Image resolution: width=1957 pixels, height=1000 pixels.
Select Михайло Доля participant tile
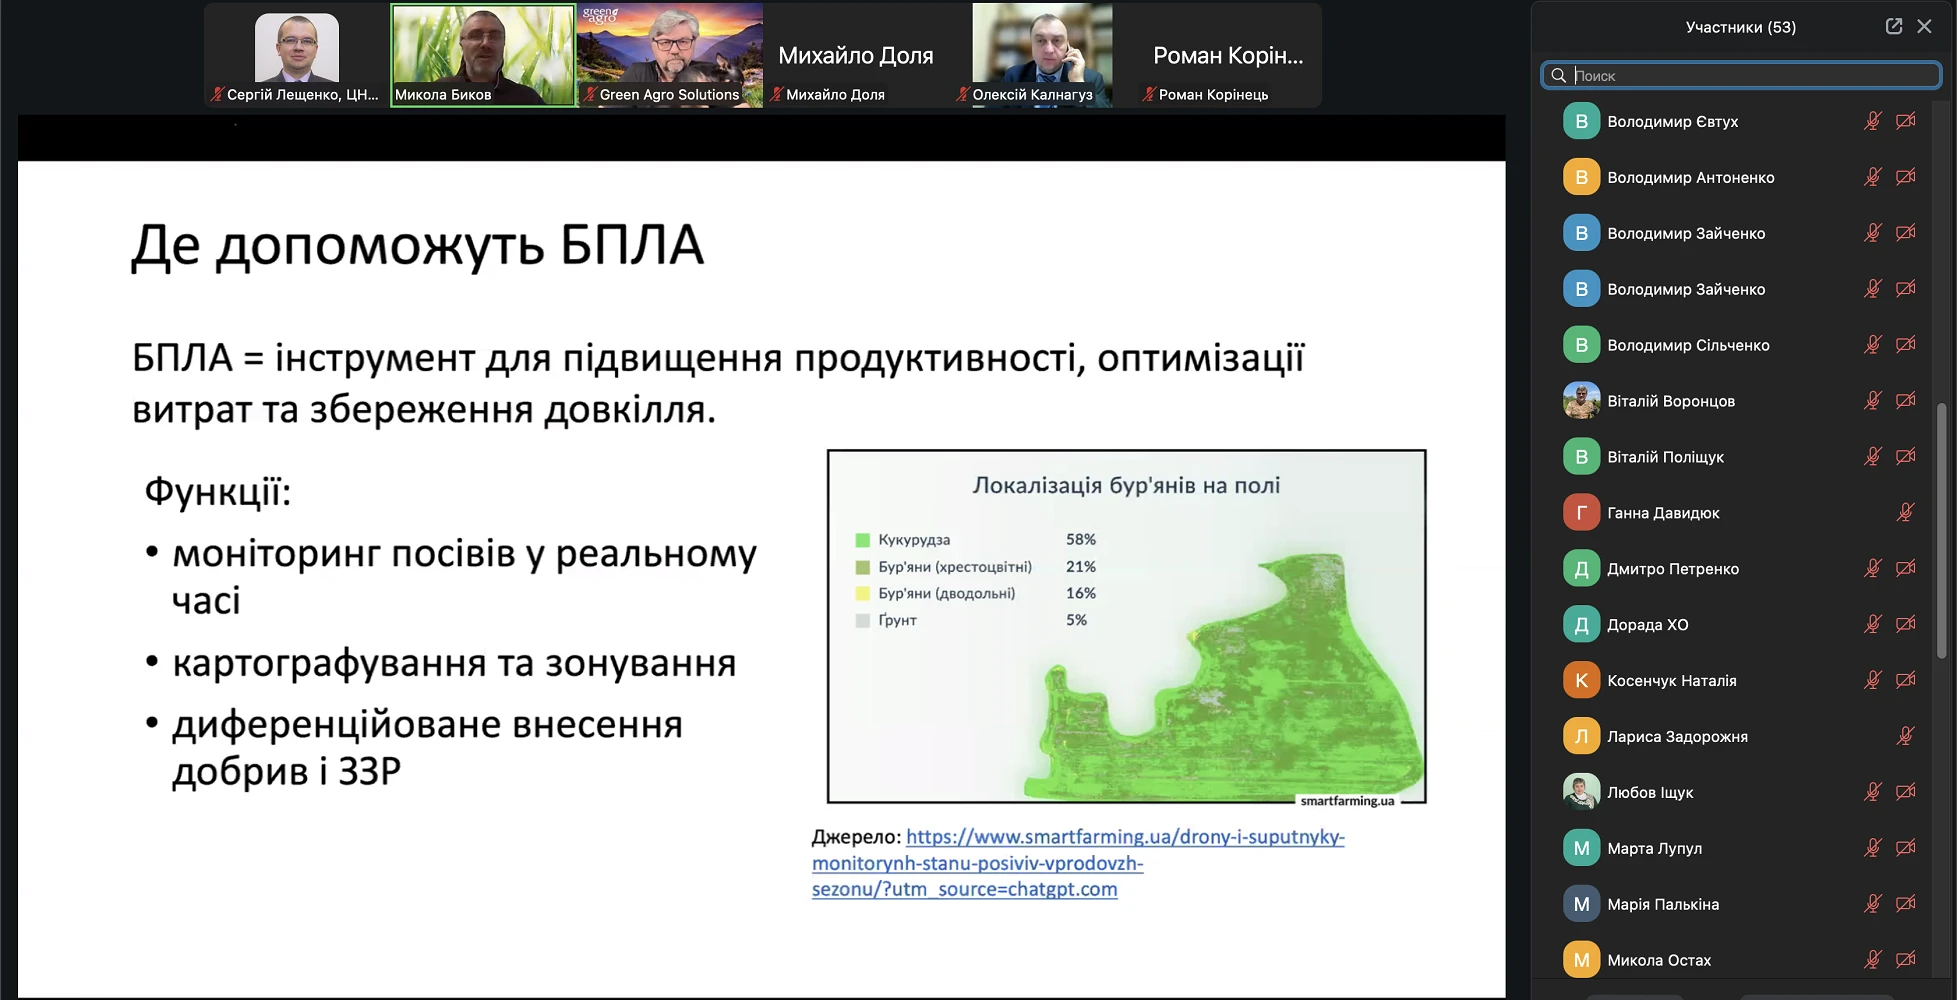855,55
